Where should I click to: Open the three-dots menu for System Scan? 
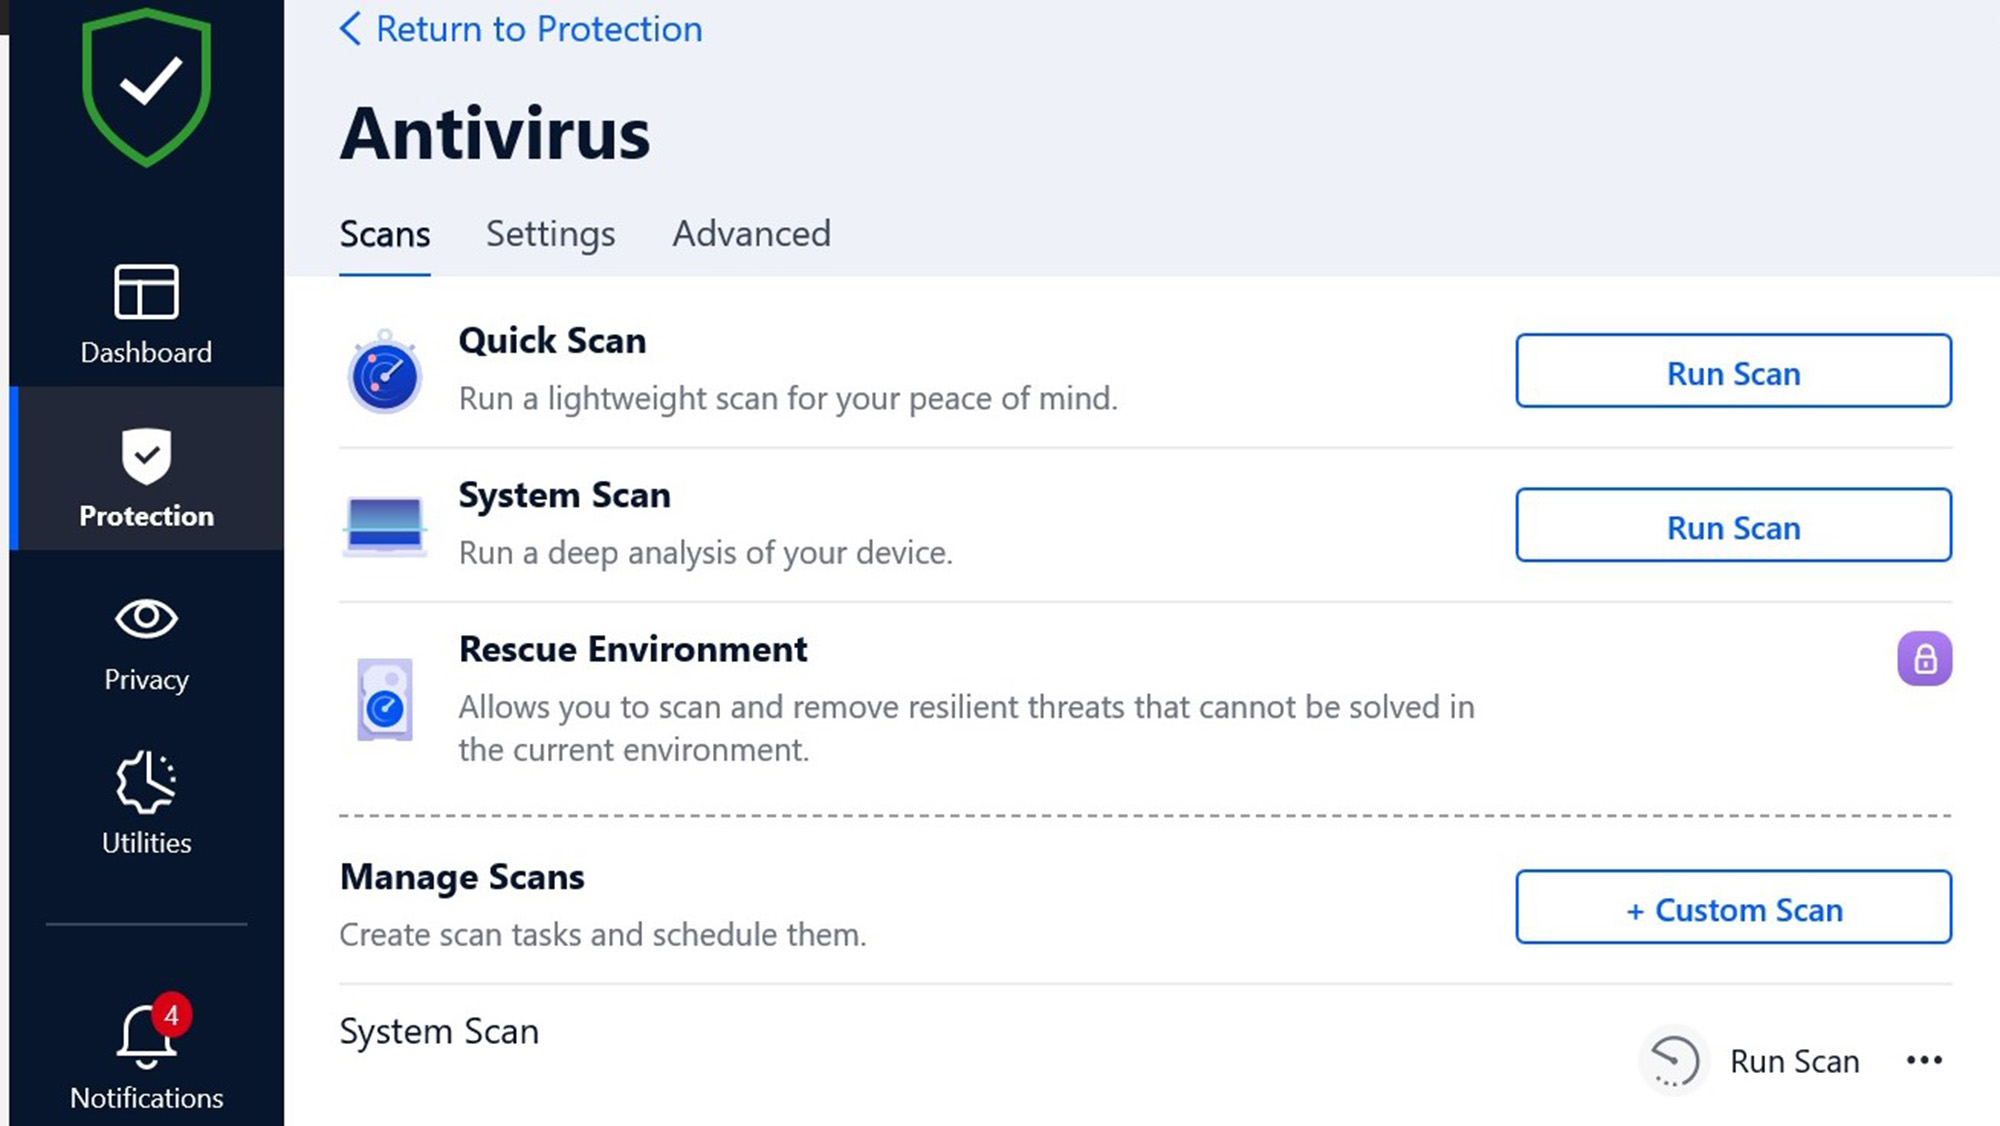click(x=1924, y=1060)
